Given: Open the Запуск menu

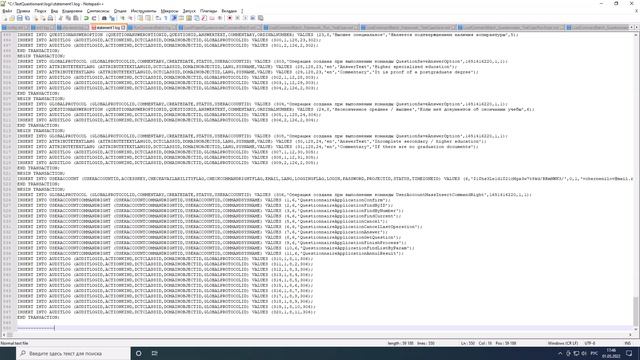Looking at the screenshot, I should pos(189,11).
